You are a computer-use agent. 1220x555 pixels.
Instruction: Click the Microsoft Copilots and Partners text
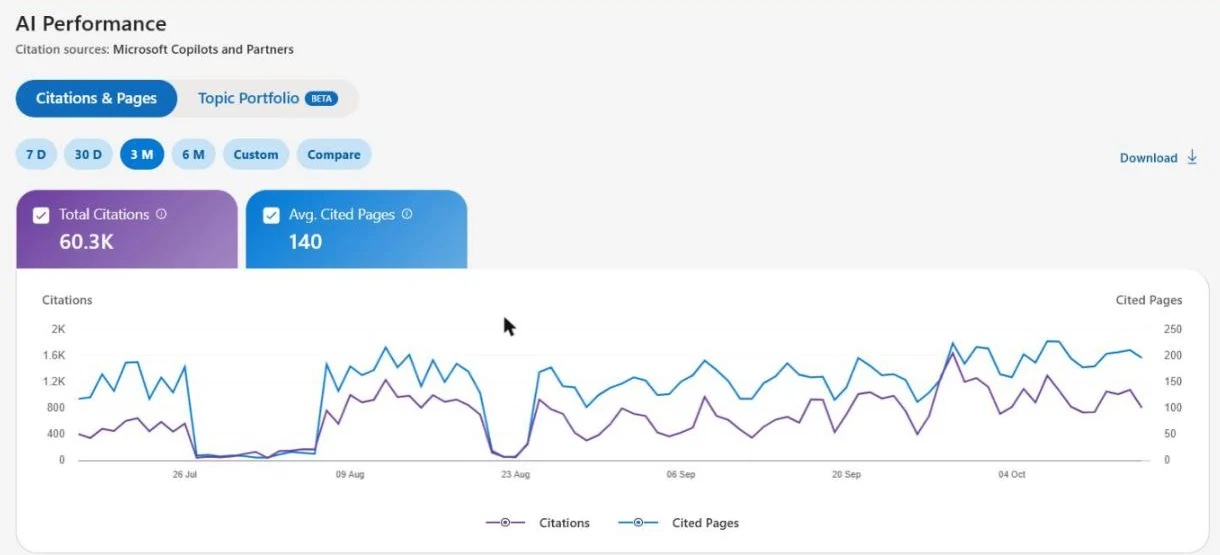tap(203, 49)
